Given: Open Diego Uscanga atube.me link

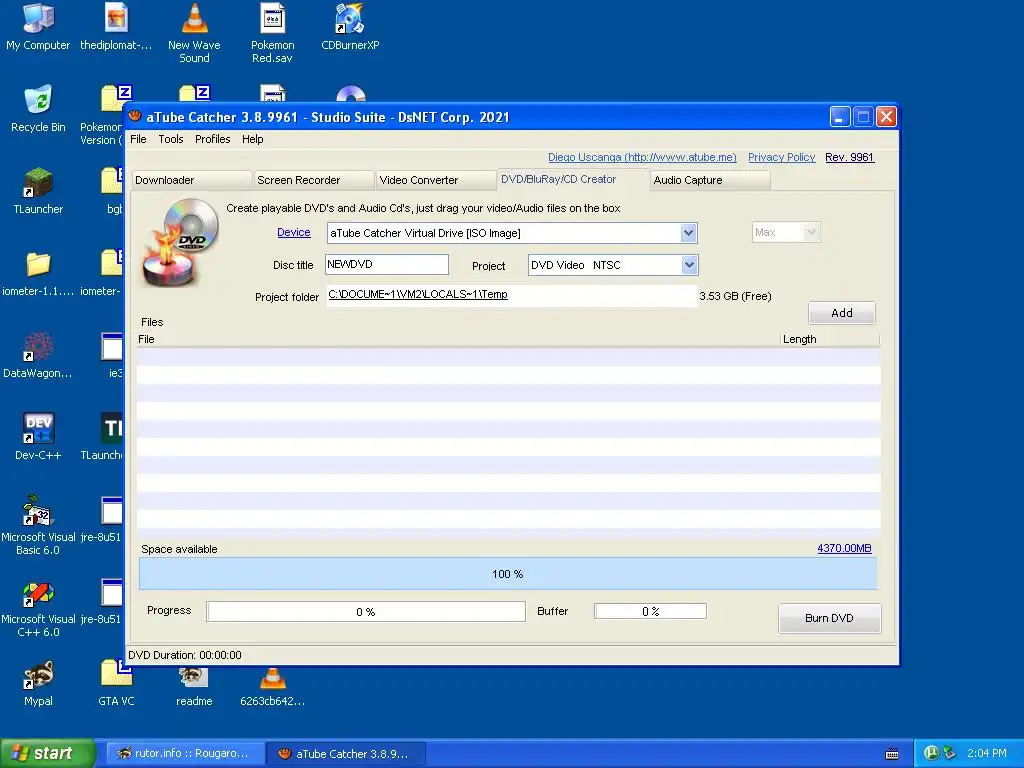Looking at the screenshot, I should pos(642,157).
